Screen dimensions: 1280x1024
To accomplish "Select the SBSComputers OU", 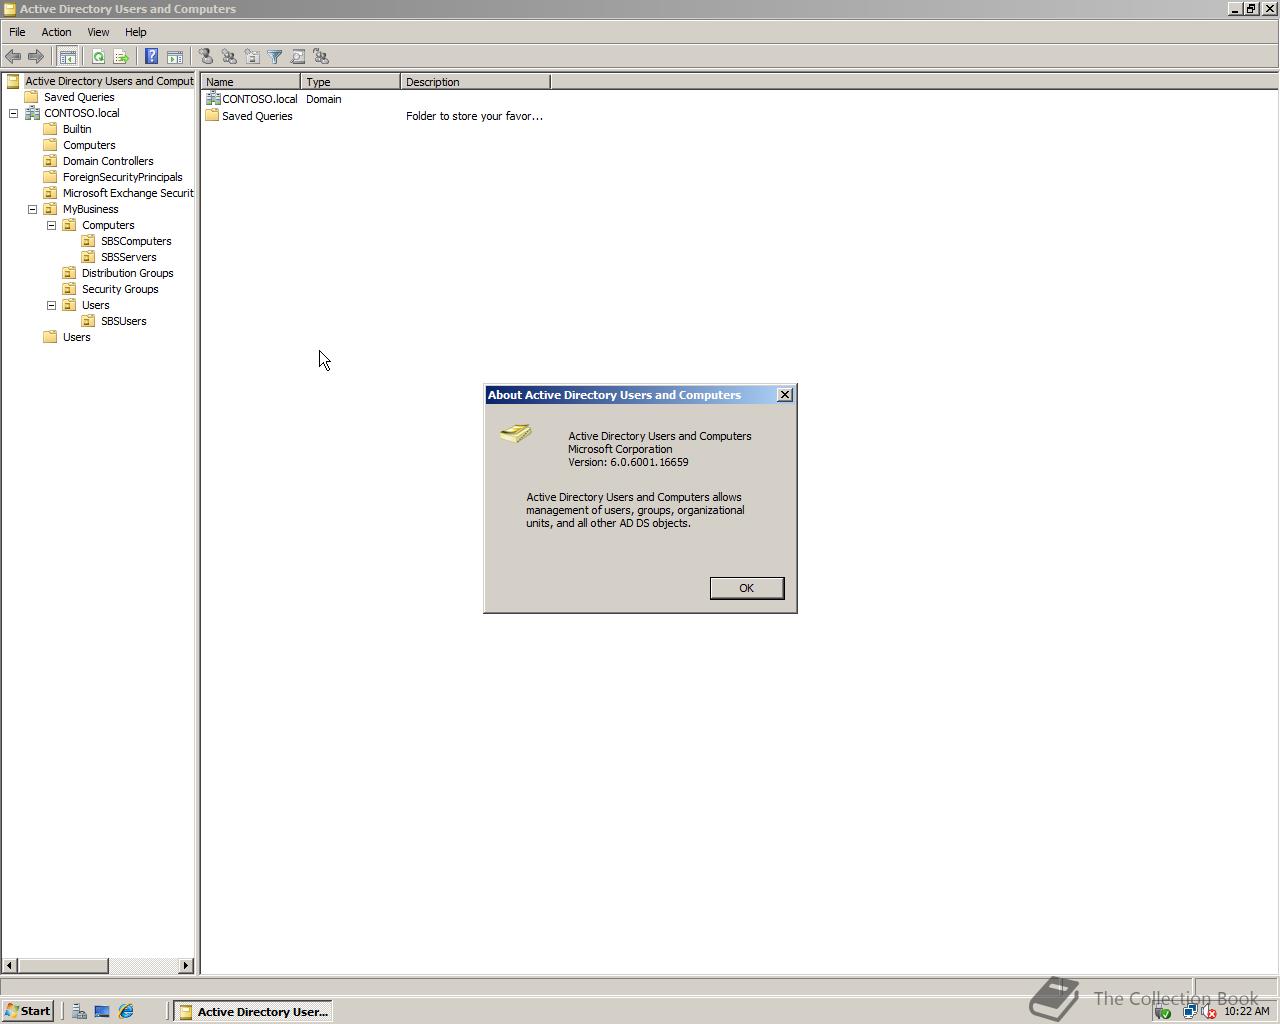I will coord(136,241).
